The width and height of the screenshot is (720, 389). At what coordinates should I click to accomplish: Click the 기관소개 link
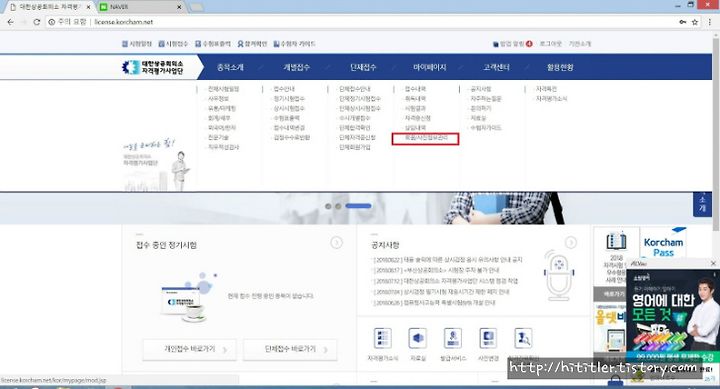(580, 44)
